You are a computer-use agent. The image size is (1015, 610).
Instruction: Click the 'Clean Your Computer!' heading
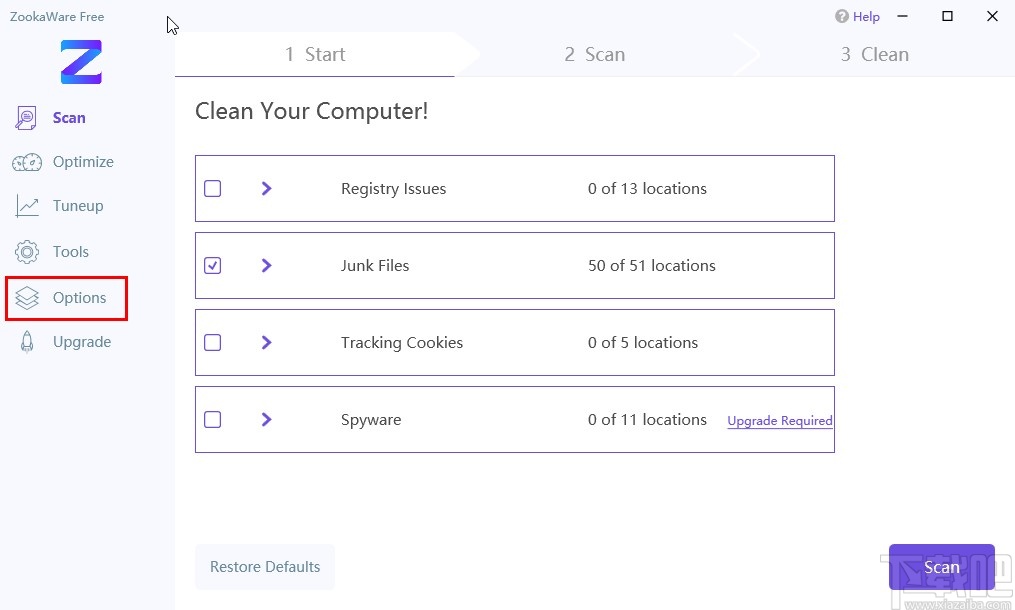click(311, 111)
